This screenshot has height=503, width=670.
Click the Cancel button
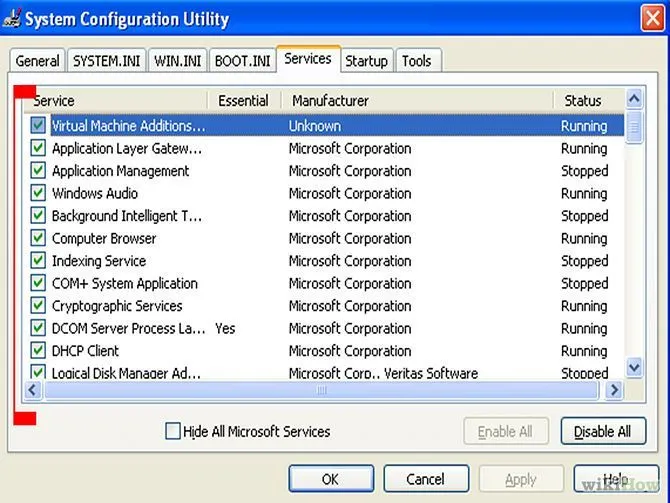426,479
